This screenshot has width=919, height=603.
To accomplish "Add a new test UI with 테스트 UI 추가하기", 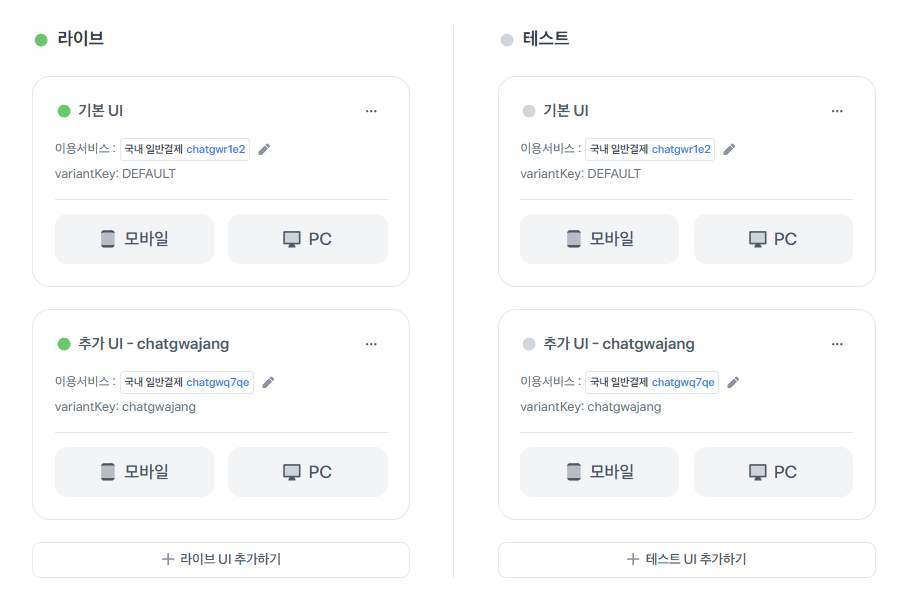I will (686, 560).
